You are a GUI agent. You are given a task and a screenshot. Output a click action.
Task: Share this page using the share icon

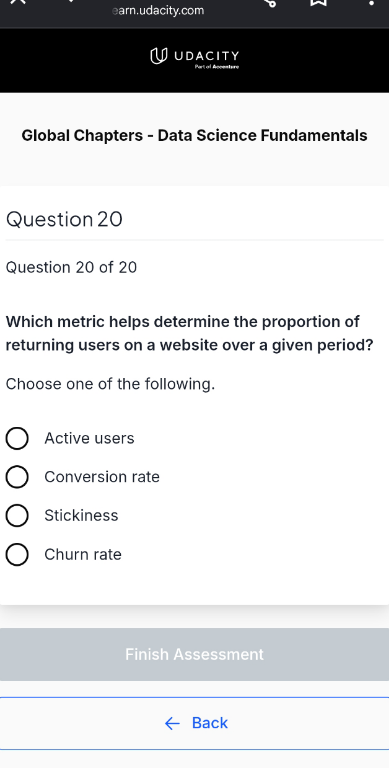(270, 3)
